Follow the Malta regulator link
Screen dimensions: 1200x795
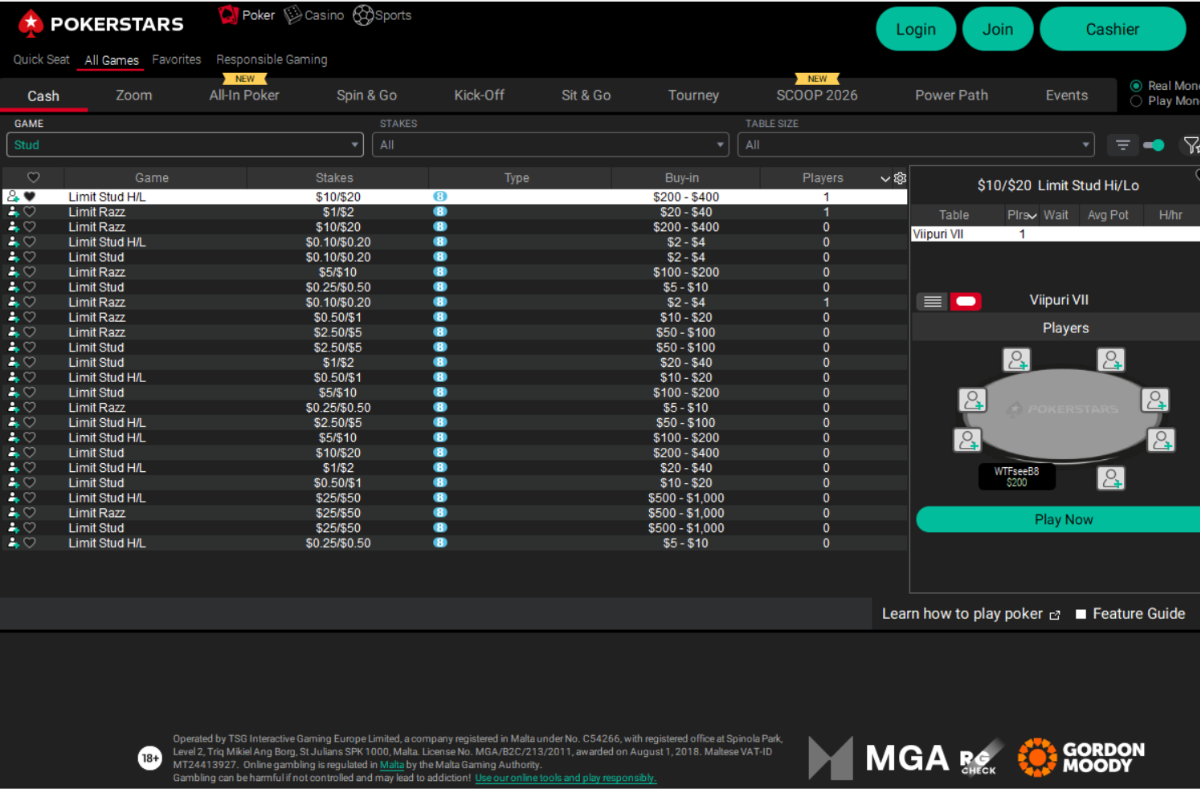[x=392, y=765]
